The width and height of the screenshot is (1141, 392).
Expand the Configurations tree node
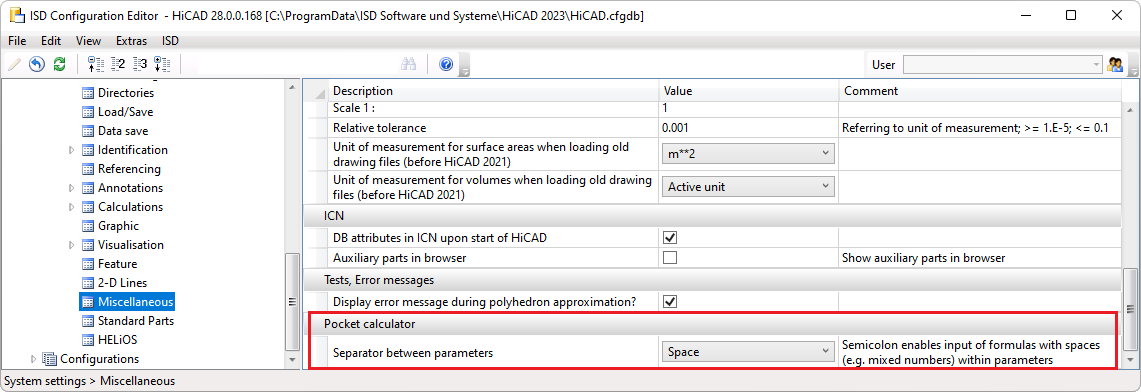[x=33, y=359]
